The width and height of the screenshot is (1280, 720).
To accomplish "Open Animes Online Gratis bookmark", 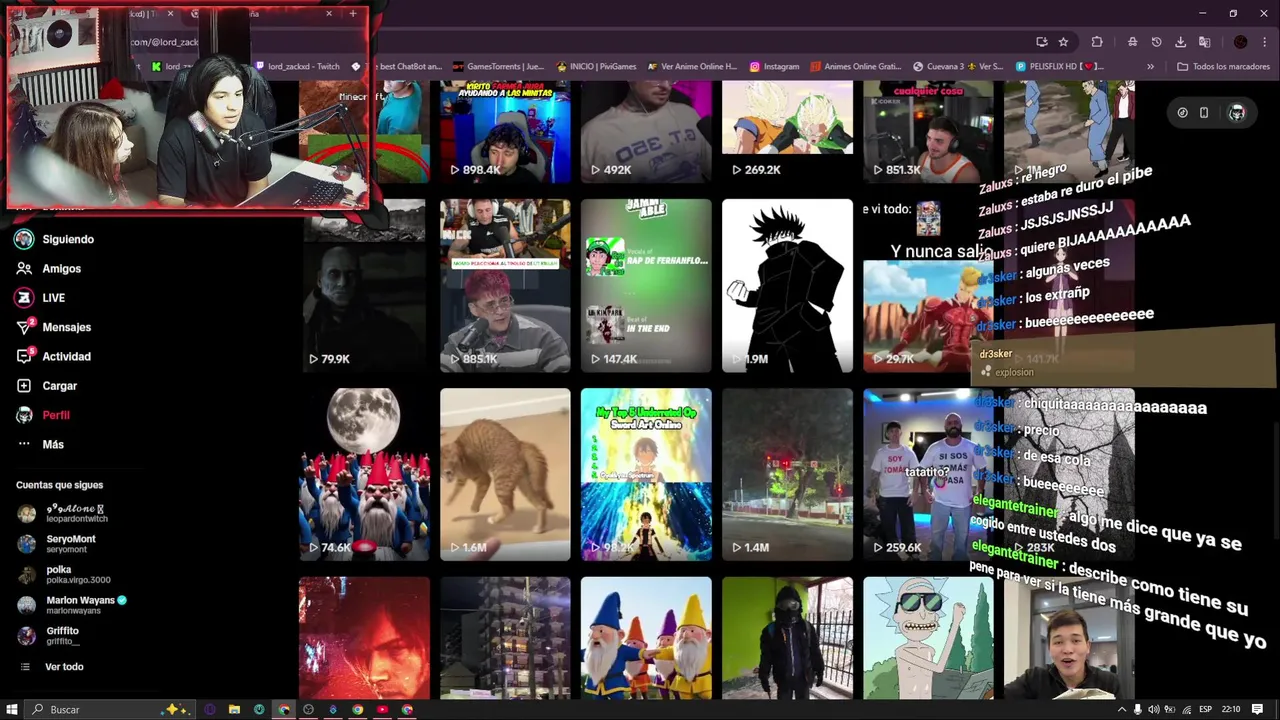I will coord(855,66).
